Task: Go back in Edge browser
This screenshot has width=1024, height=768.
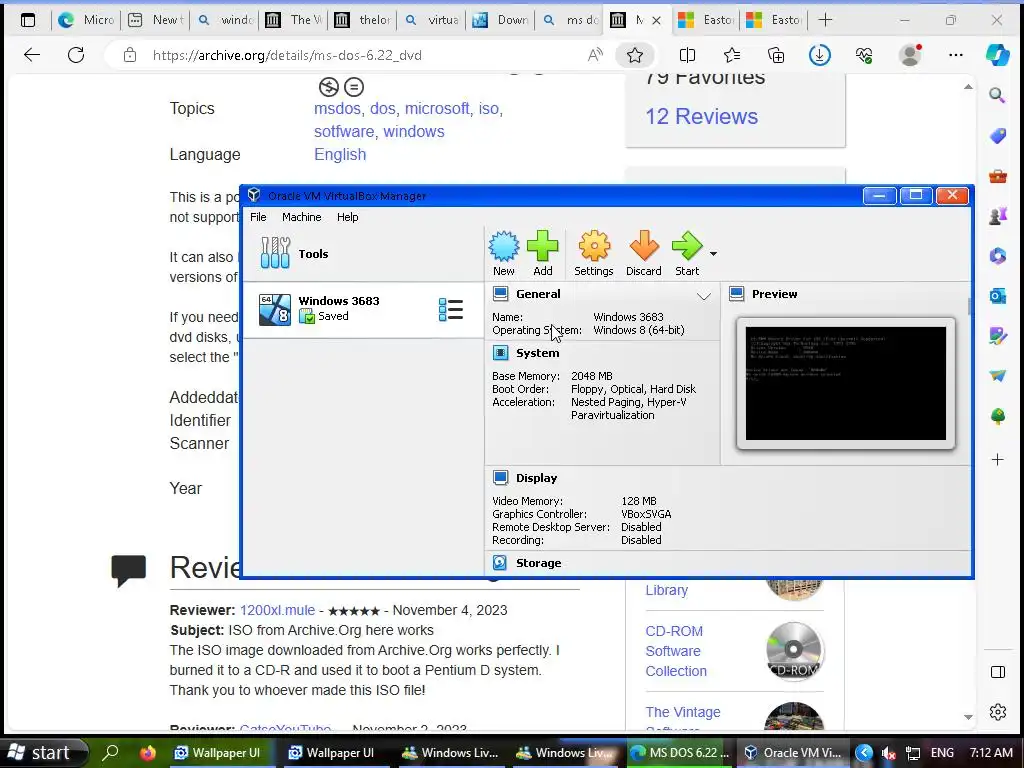Action: click(32, 55)
